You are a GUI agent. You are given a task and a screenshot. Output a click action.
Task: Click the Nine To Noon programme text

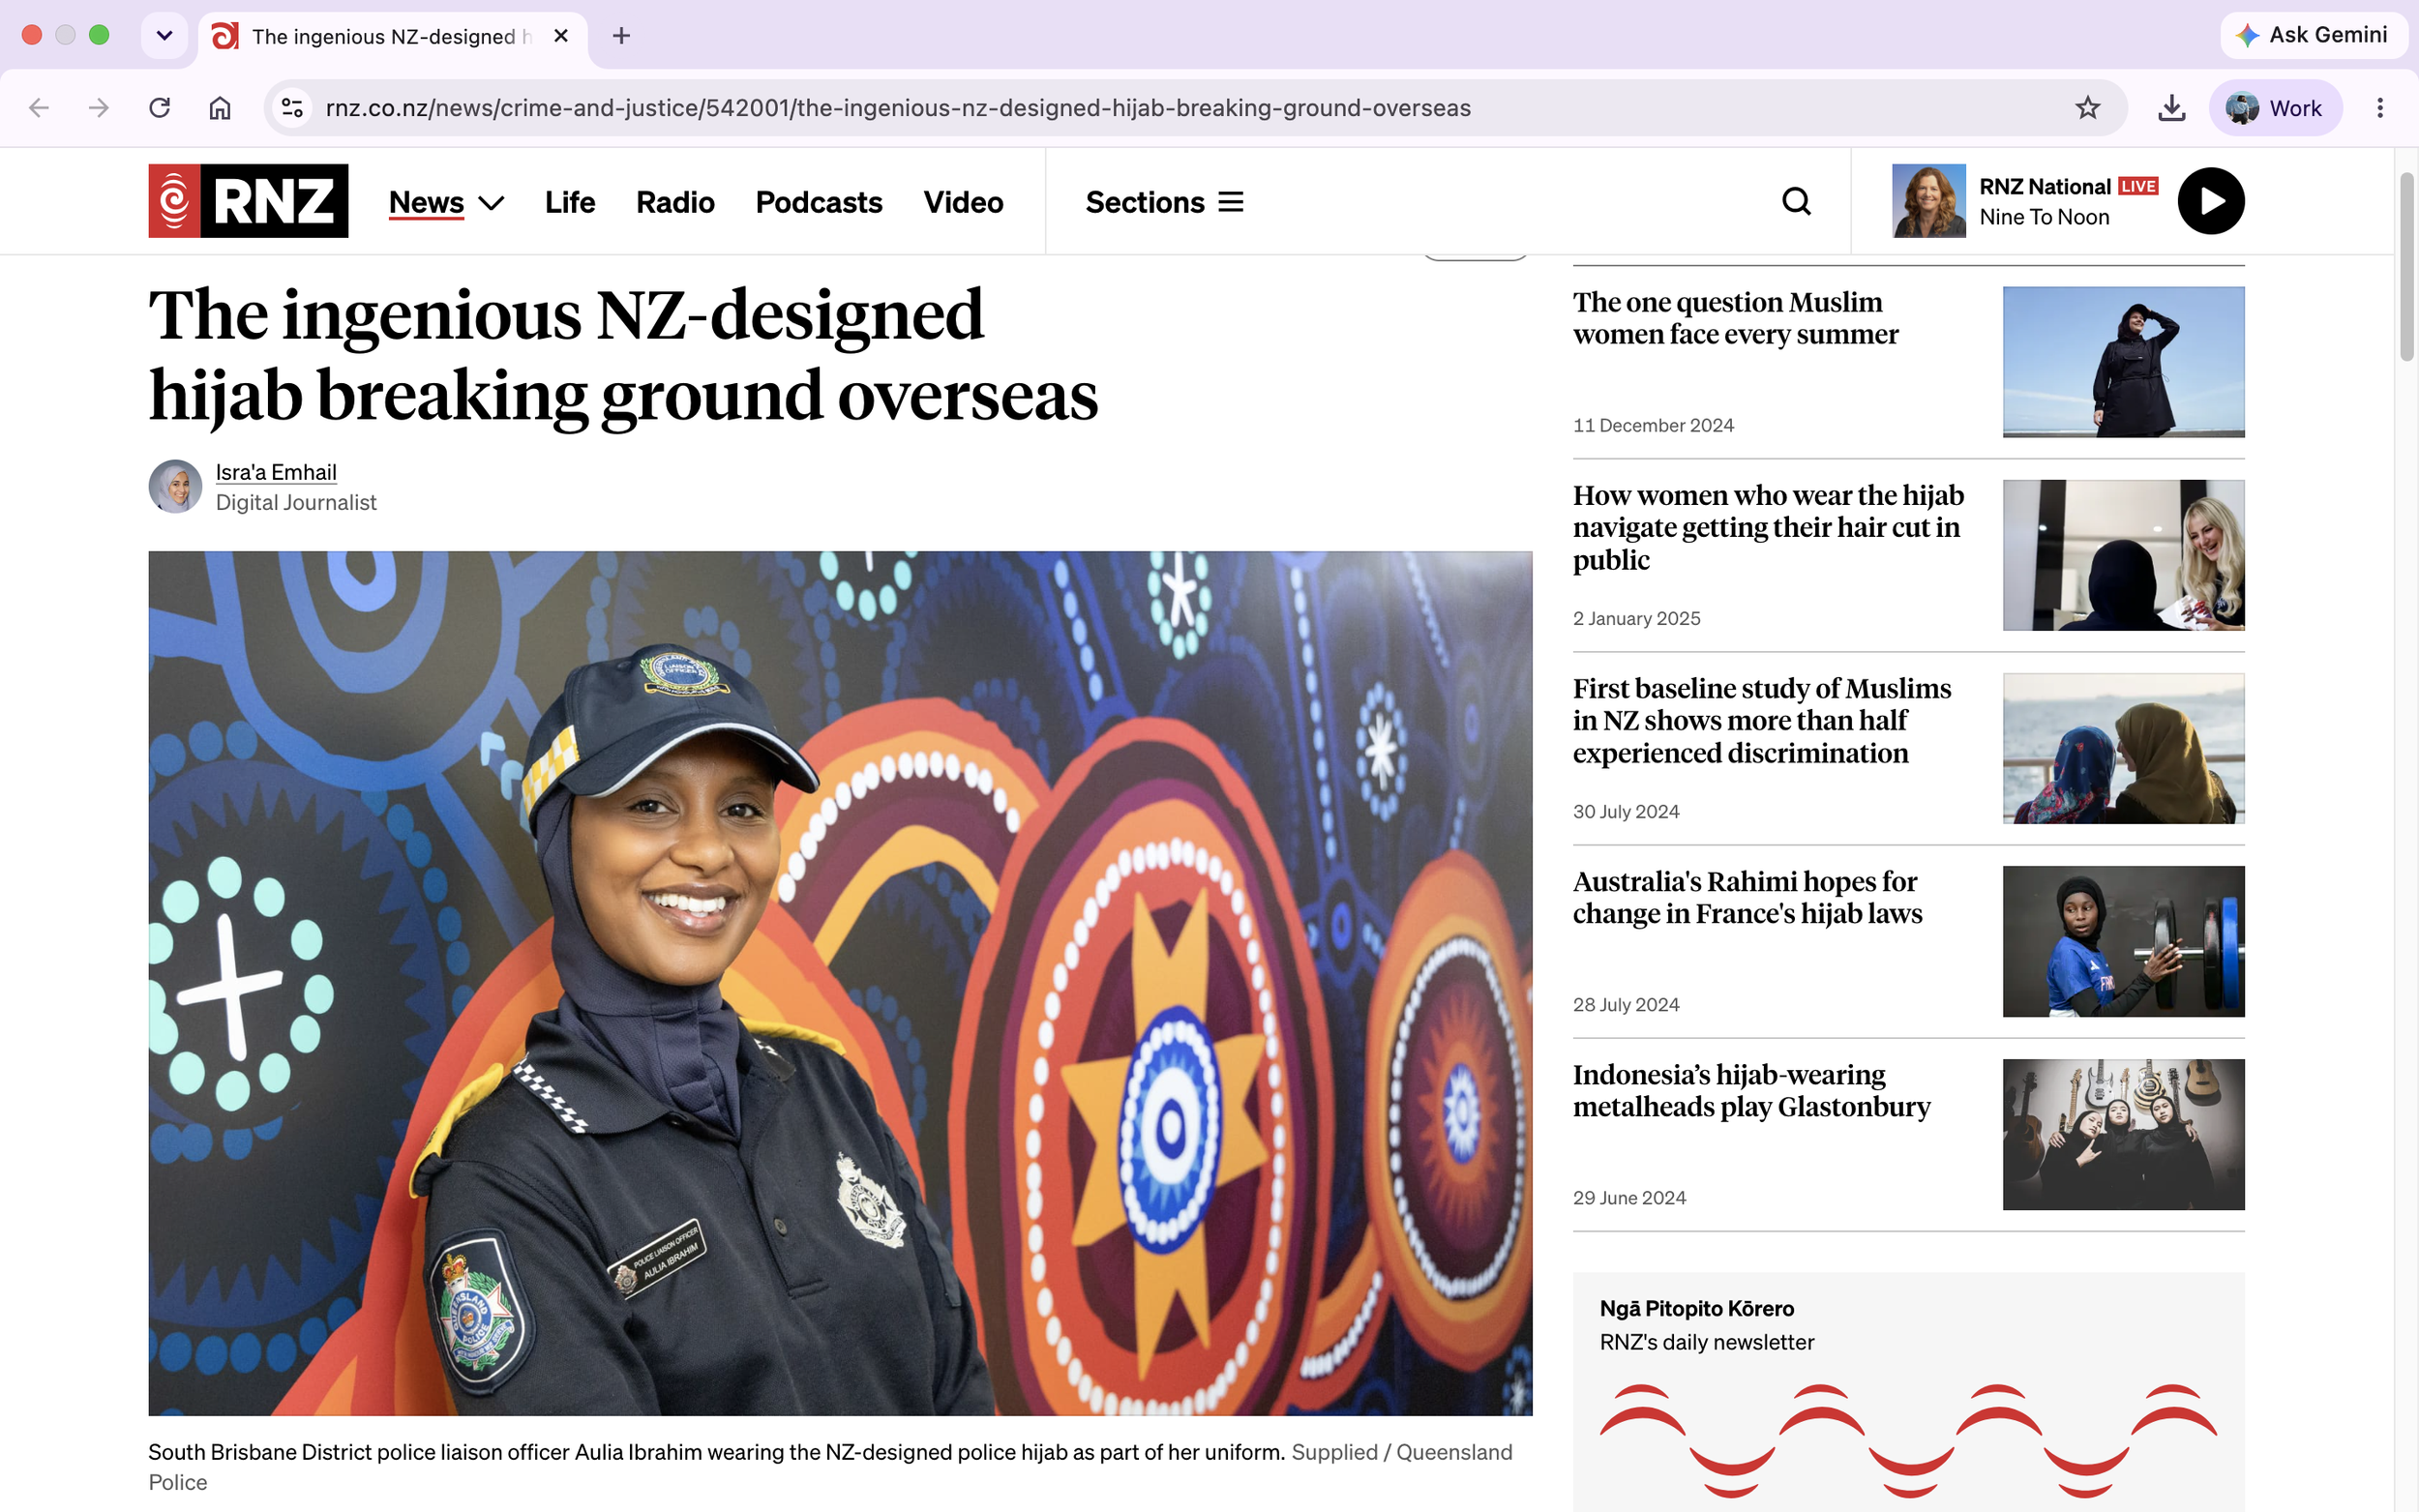coord(2044,217)
